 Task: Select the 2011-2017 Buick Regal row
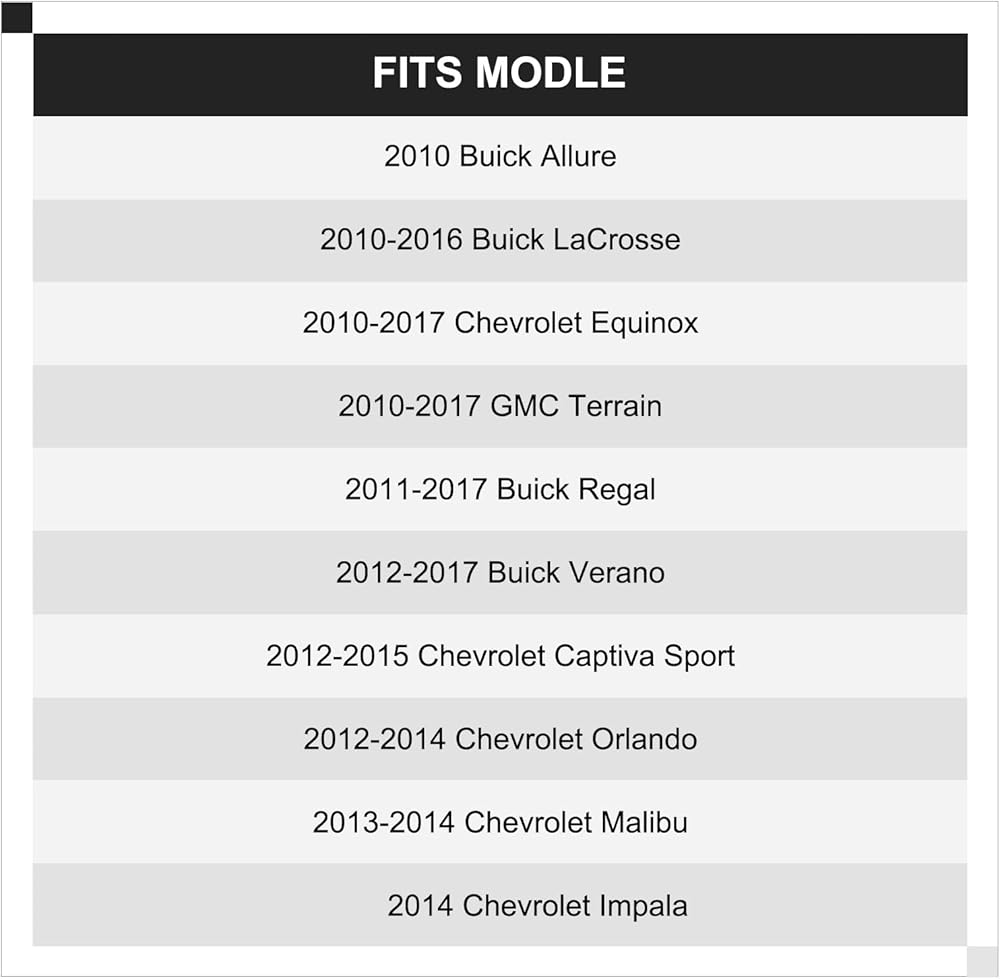click(x=500, y=489)
